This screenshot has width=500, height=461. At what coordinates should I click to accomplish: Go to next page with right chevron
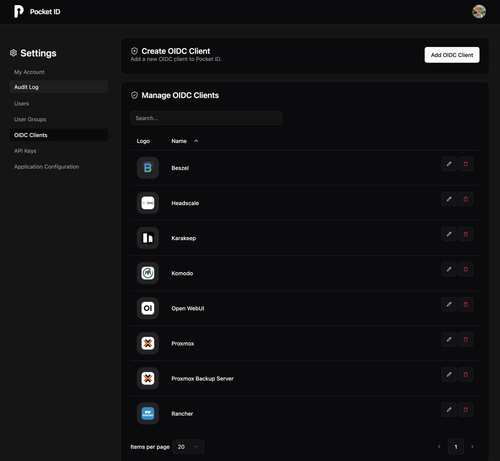click(472, 447)
